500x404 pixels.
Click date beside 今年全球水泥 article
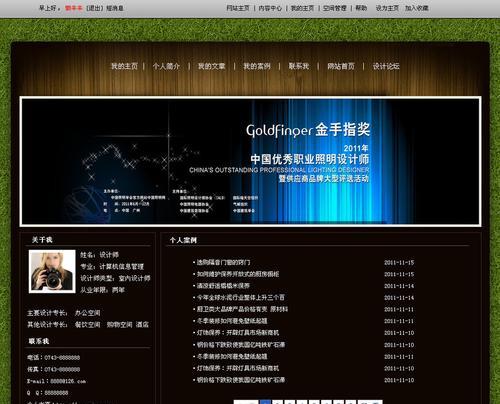(399, 298)
